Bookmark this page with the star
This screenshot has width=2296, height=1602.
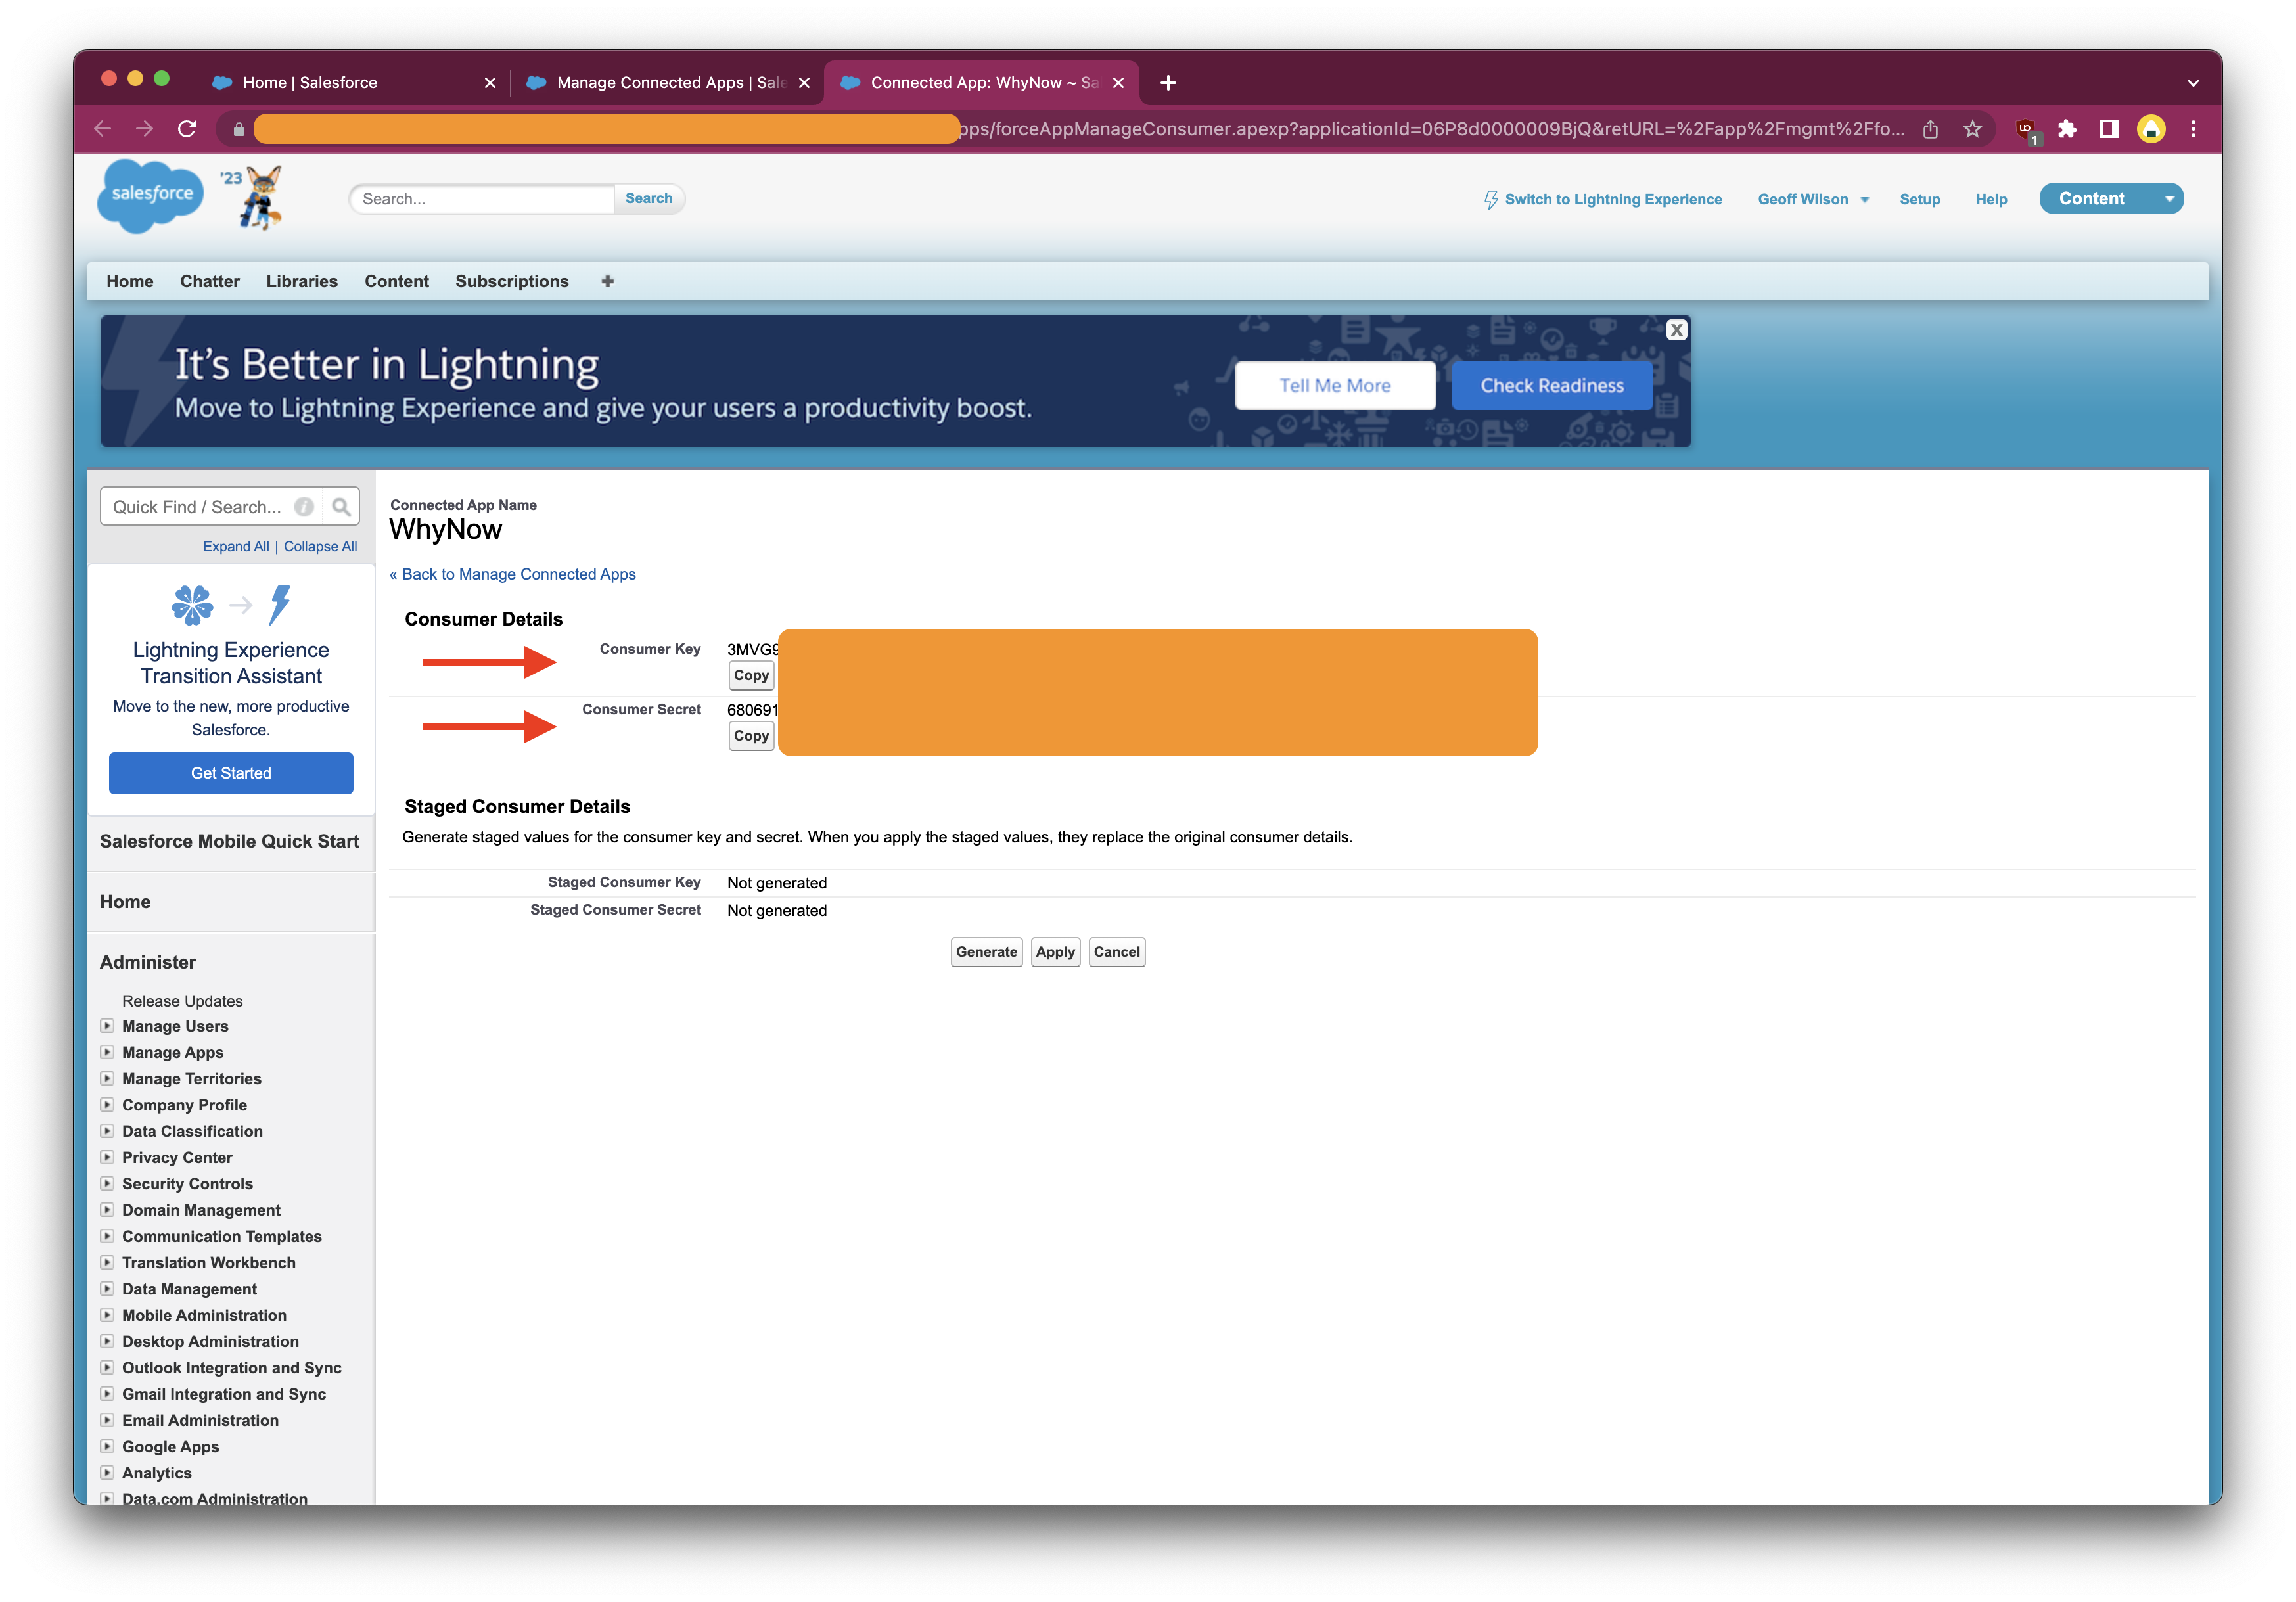pos(1972,129)
